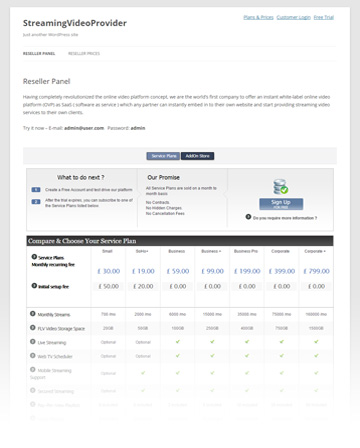Click the Monthly Streams row label

54,315
